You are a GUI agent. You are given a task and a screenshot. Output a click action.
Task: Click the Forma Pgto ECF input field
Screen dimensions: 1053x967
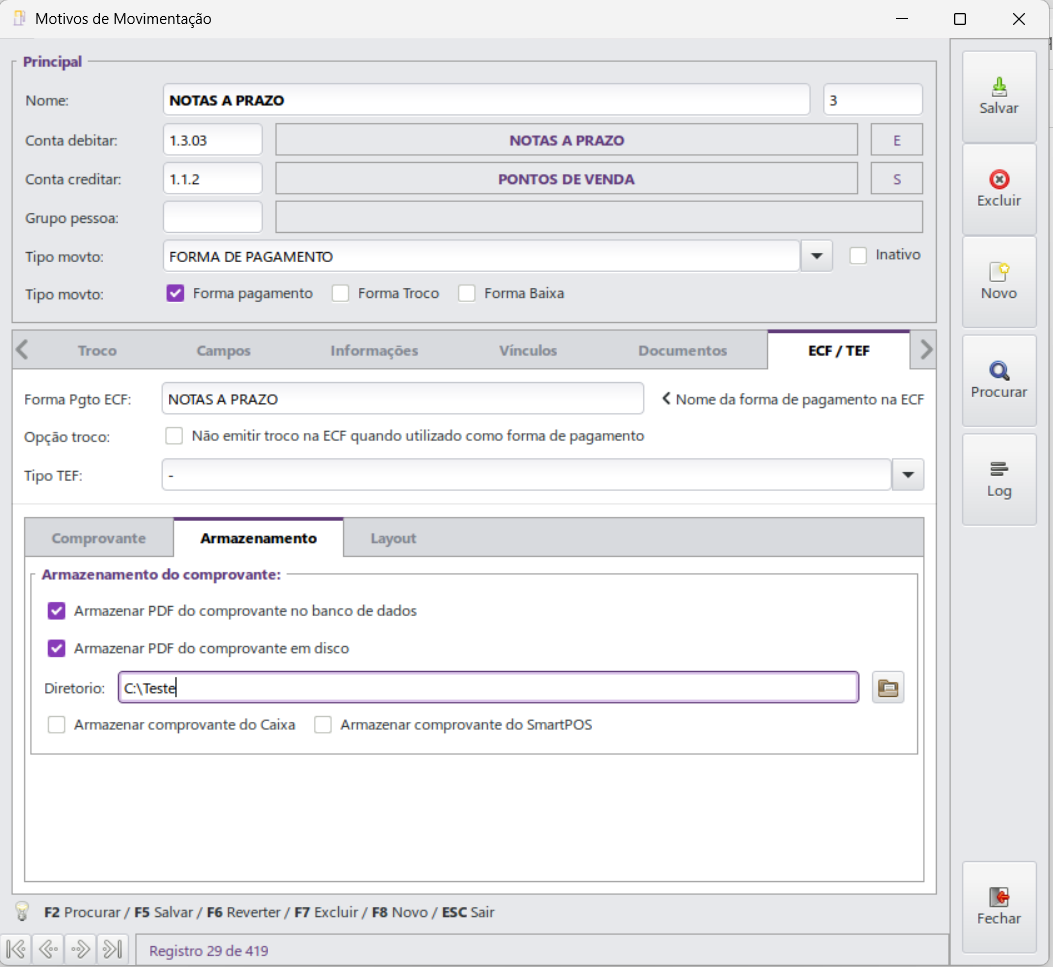402,399
